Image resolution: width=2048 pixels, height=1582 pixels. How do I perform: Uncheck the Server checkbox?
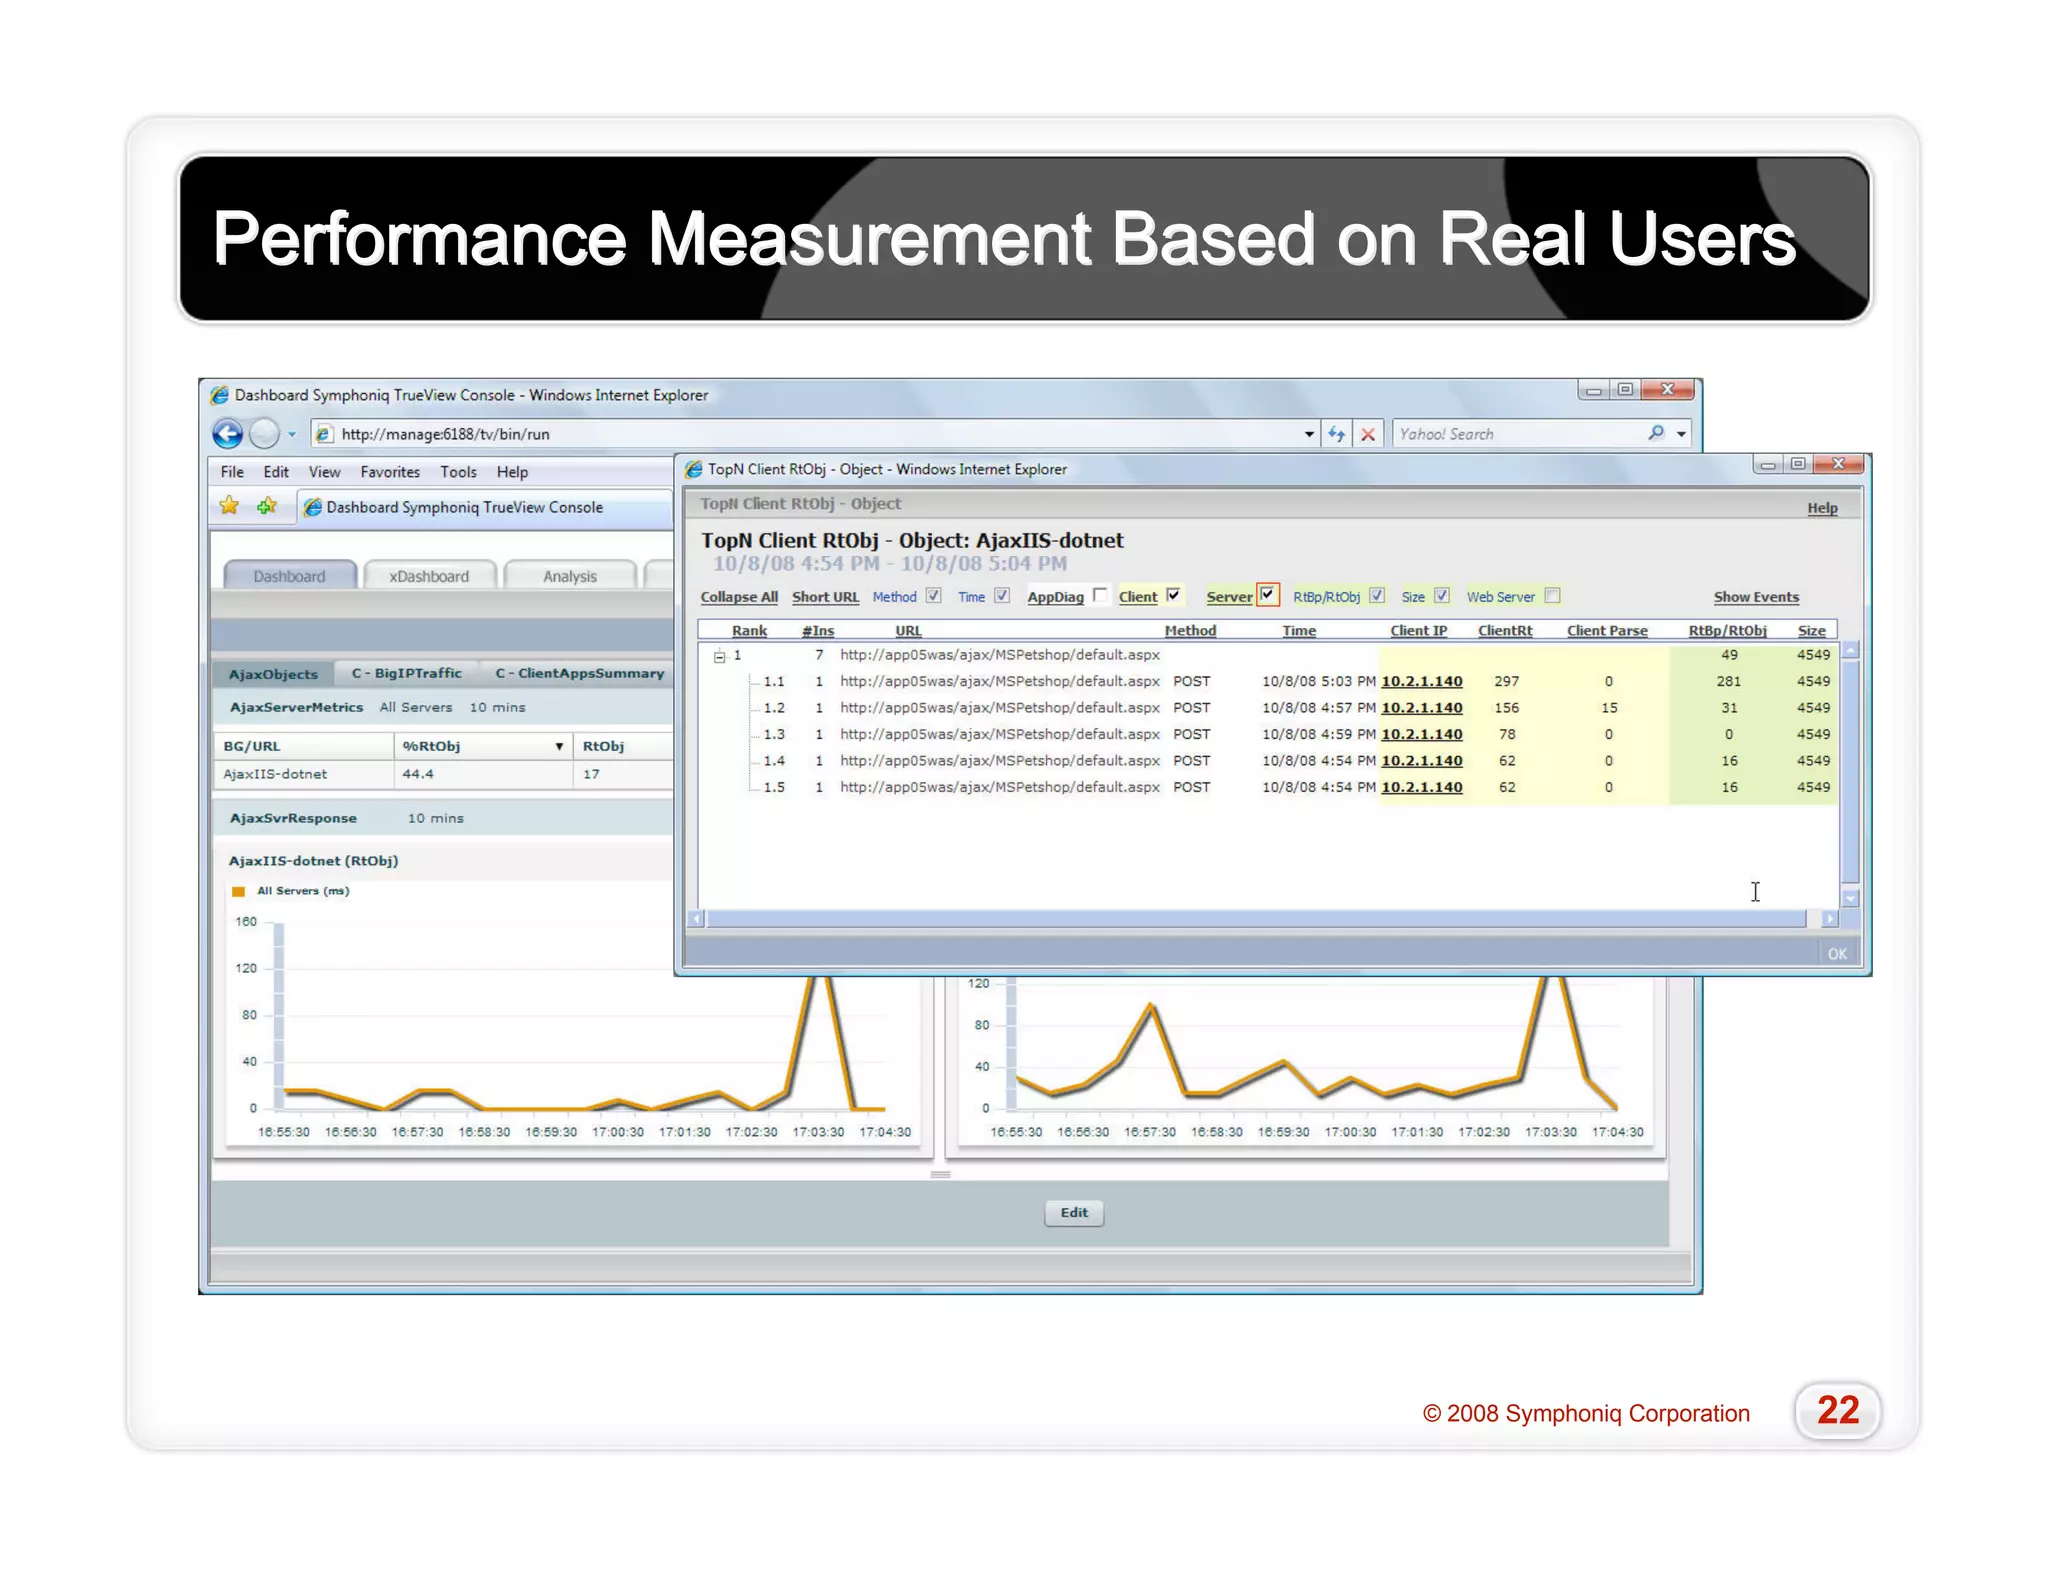click(x=1268, y=595)
